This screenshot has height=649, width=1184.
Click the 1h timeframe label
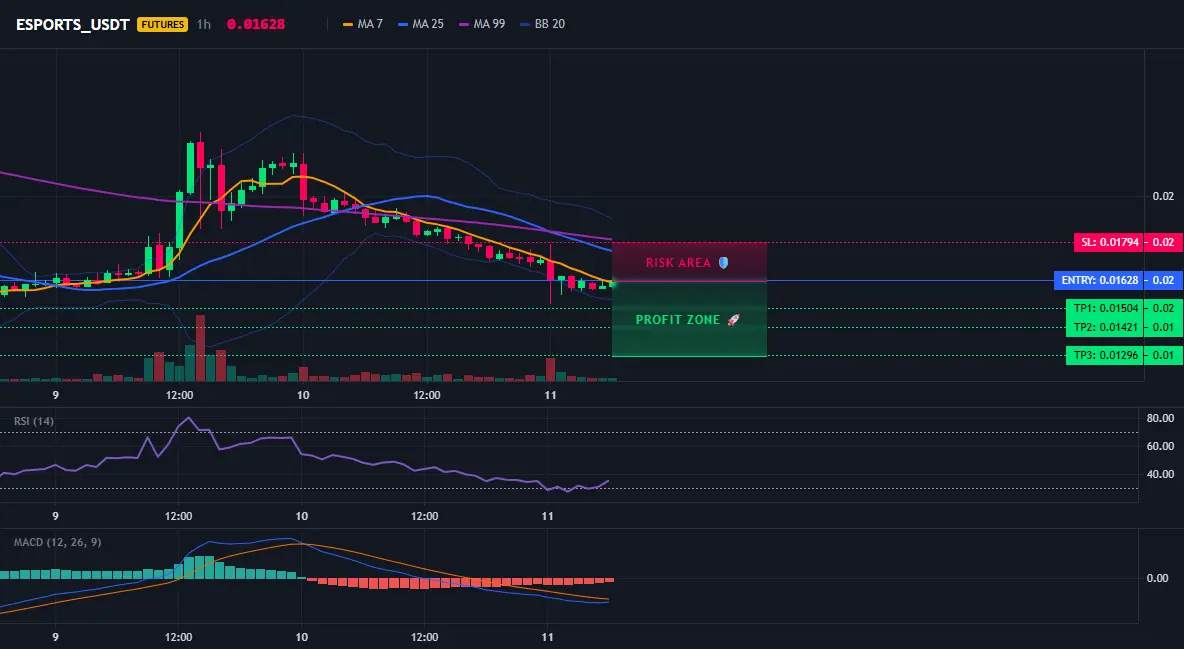[x=204, y=24]
